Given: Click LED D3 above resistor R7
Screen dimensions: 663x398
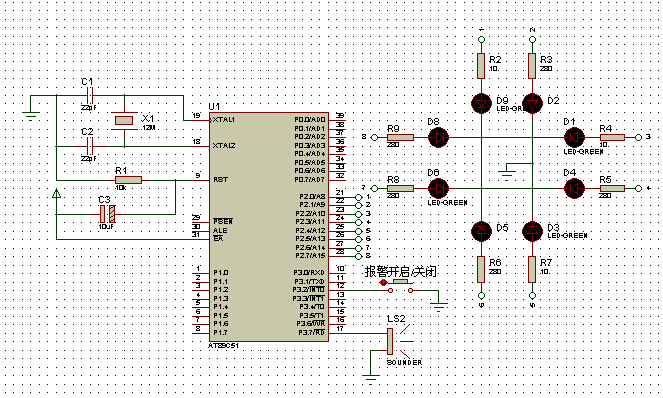Looking at the screenshot, I should (x=532, y=231).
